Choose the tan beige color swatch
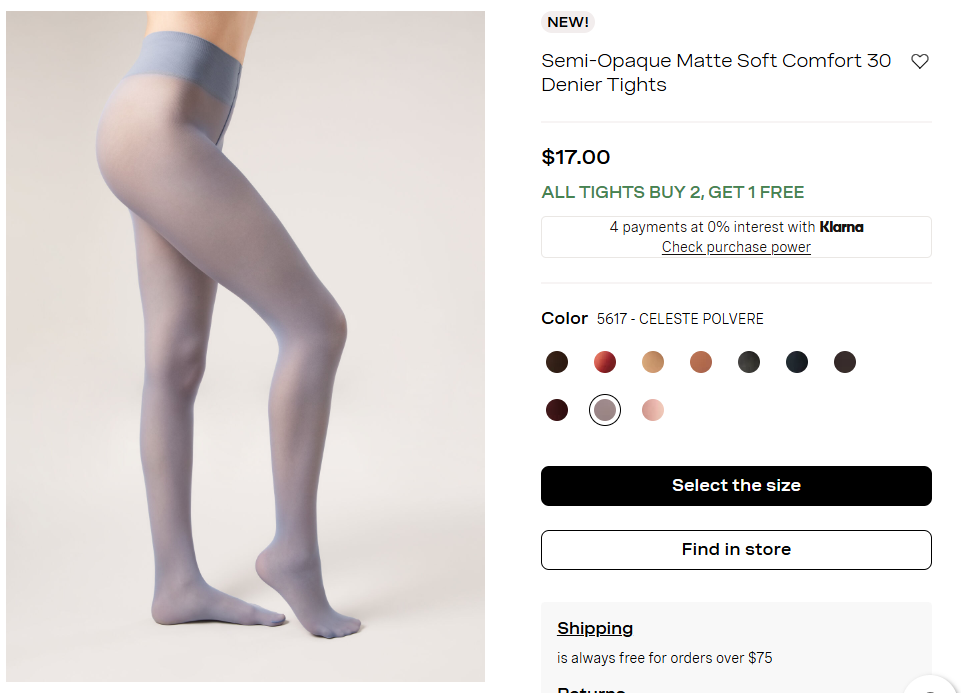 (x=653, y=362)
